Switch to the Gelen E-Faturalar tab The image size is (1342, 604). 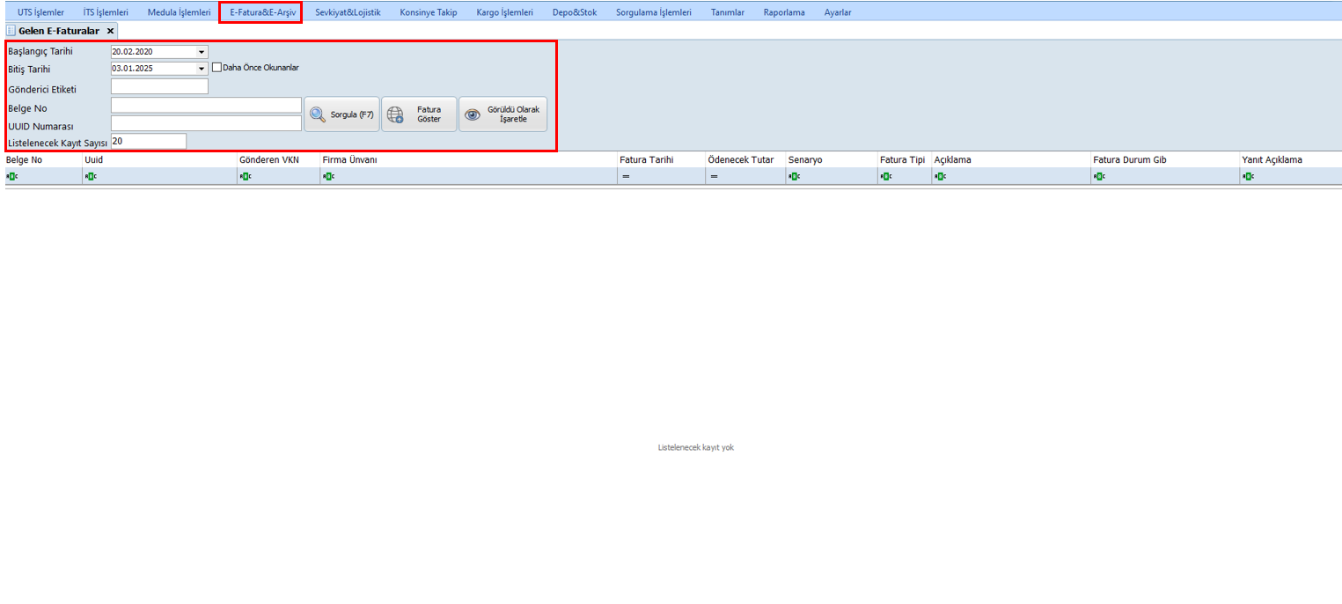(58, 31)
